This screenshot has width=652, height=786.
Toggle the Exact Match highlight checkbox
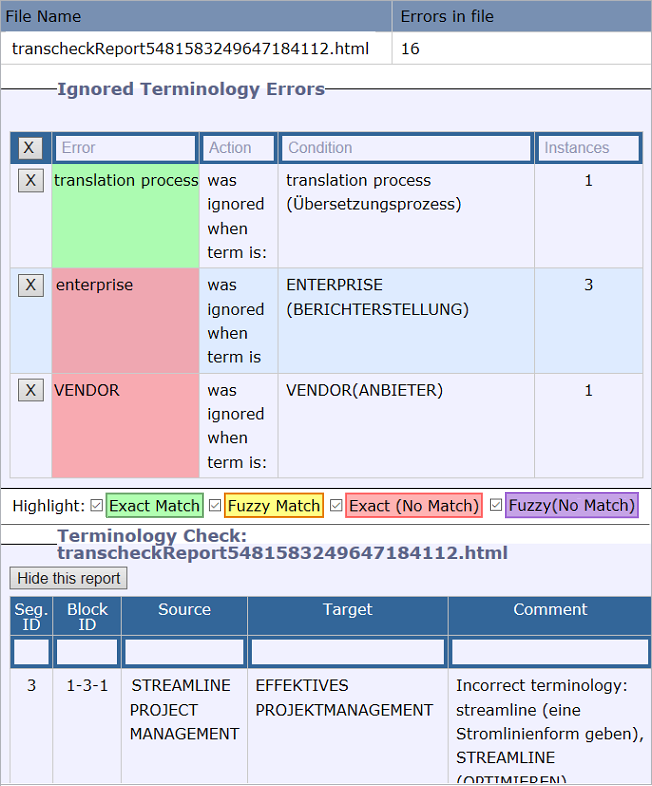point(96,506)
